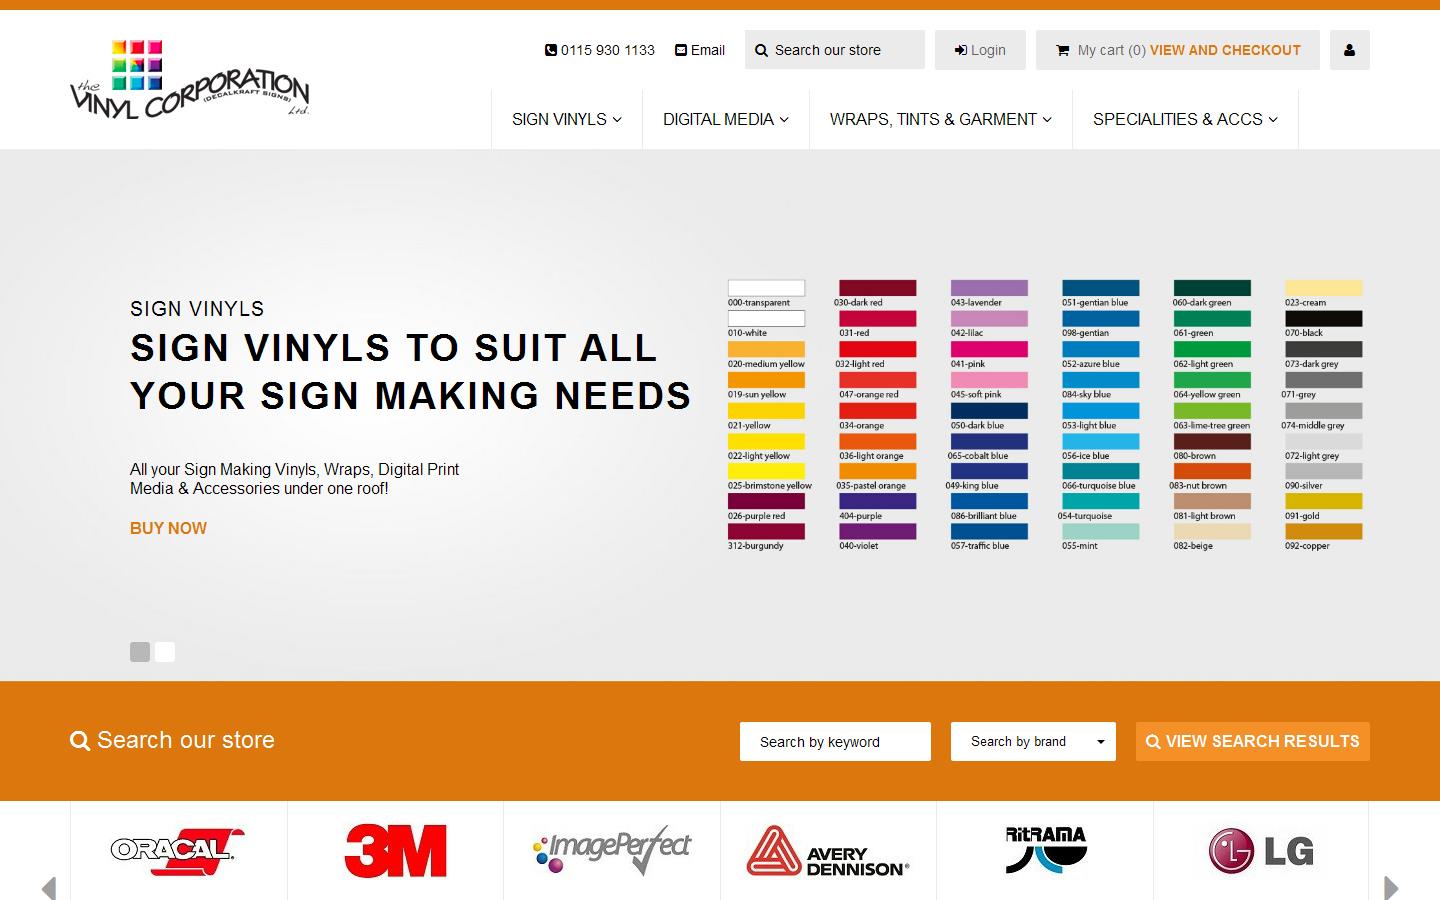Image resolution: width=1440 pixels, height=900 pixels.
Task: Click the VIEW SEARCH RESULTS button
Action: click(1252, 741)
